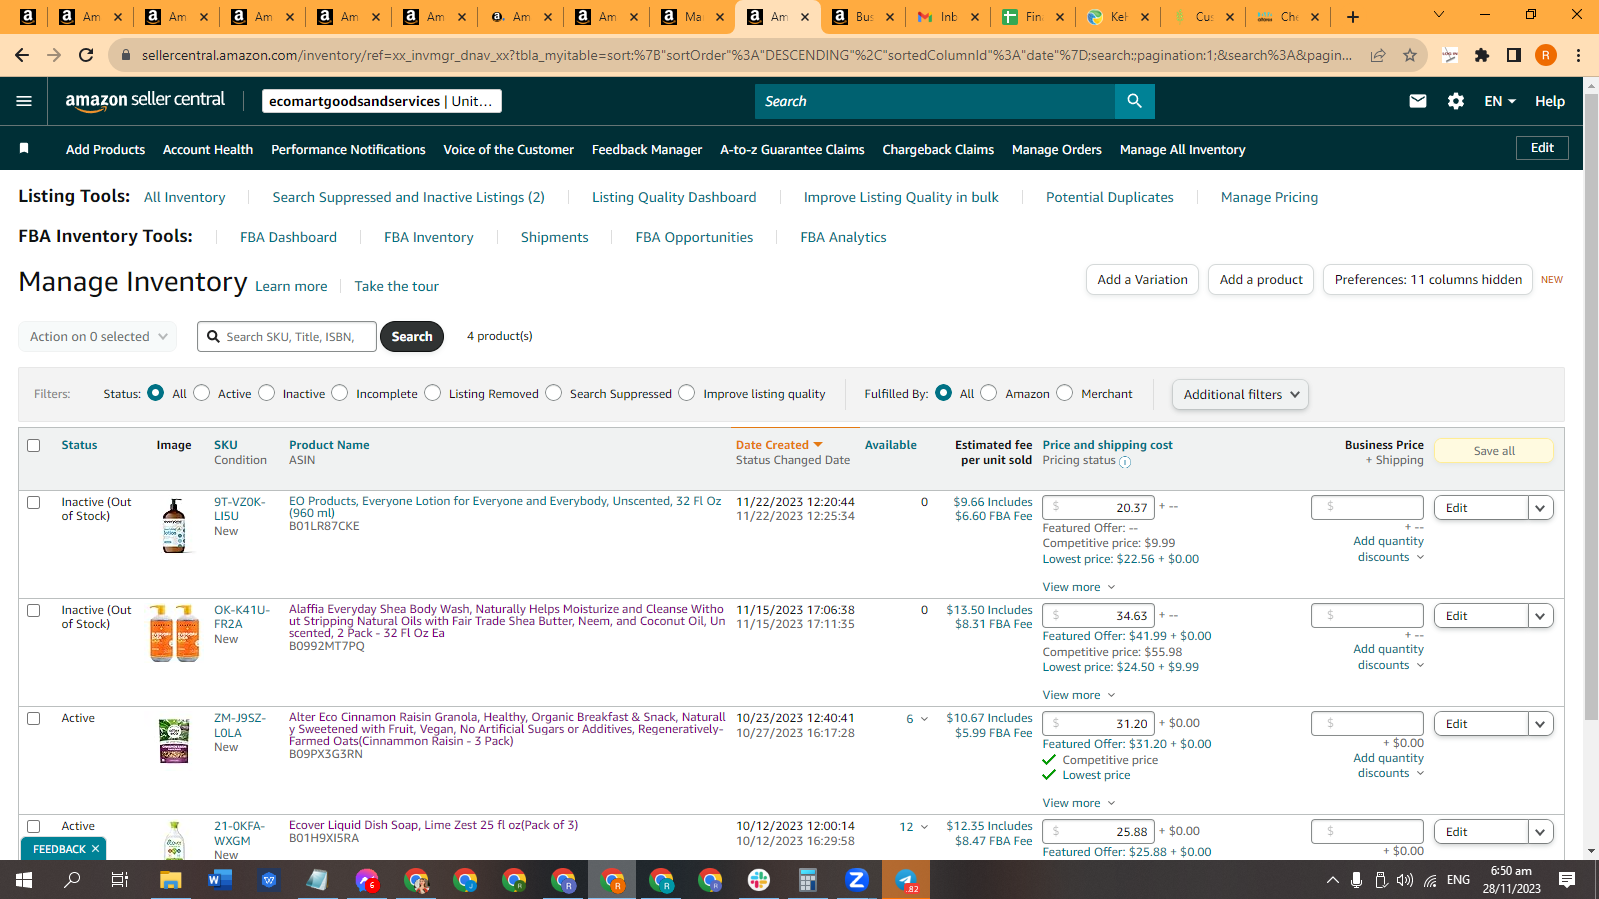Edit price field showing 20.37
1599x899 pixels.
1099,508
